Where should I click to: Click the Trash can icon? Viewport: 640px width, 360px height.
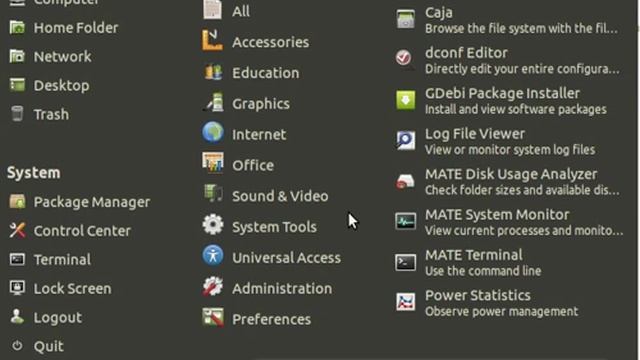click(17, 114)
